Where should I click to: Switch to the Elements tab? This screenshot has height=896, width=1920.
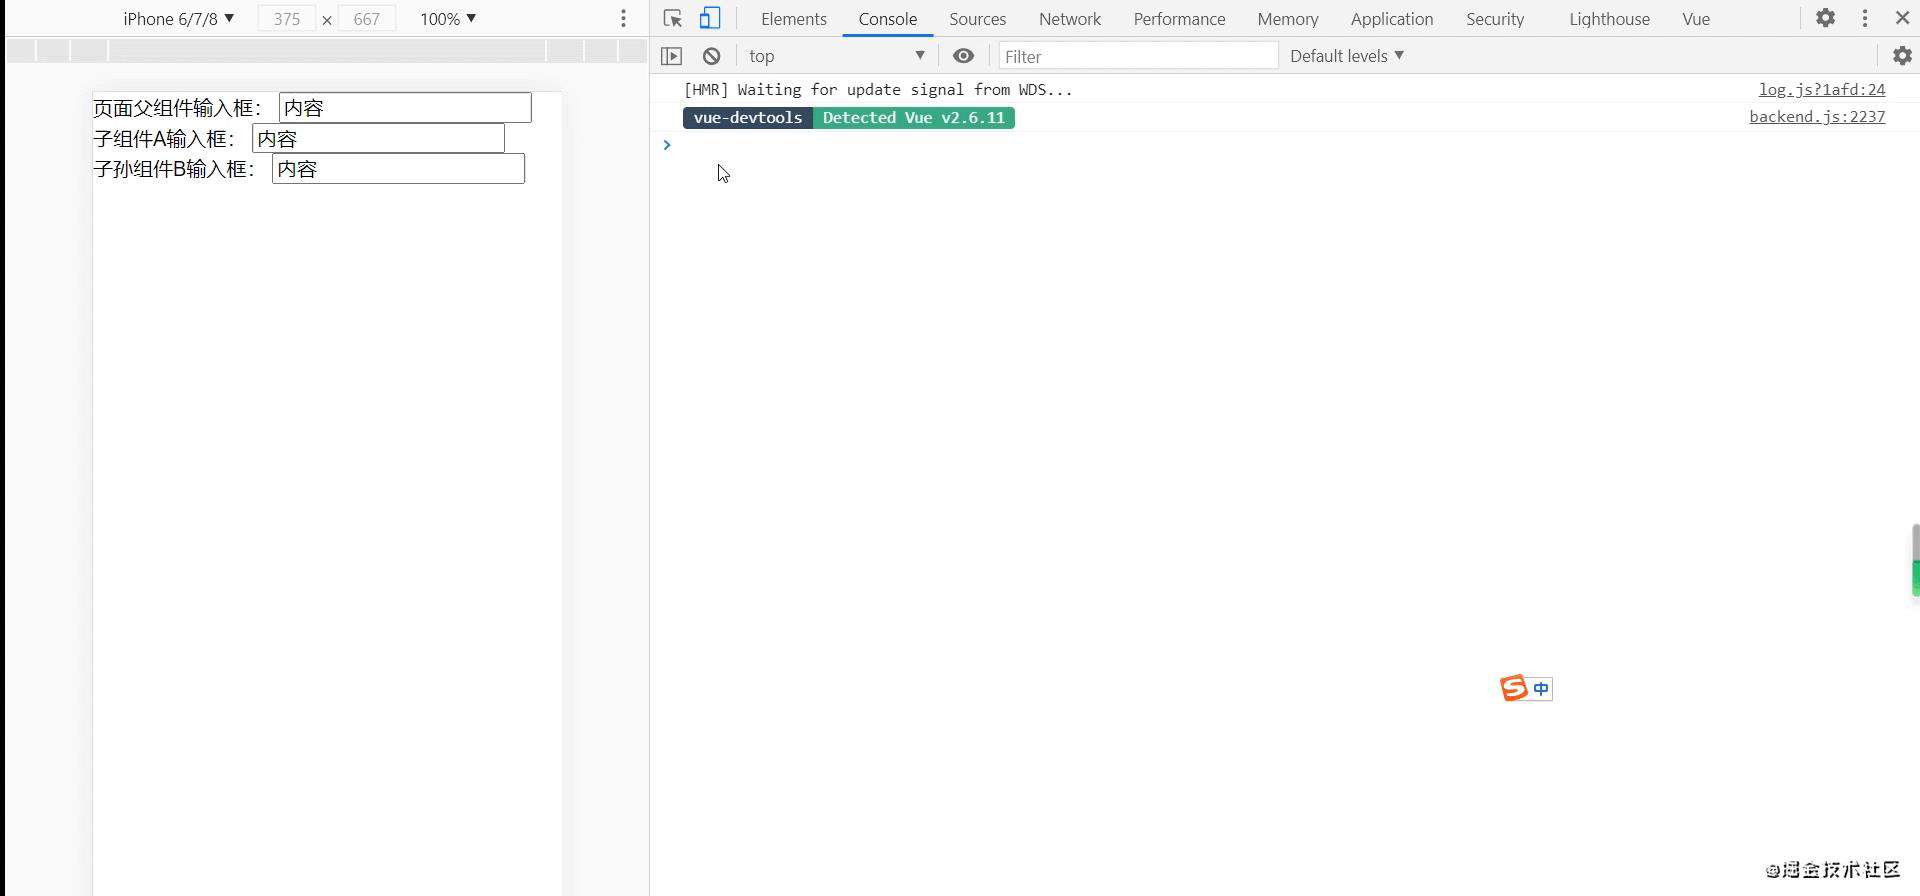[794, 18]
